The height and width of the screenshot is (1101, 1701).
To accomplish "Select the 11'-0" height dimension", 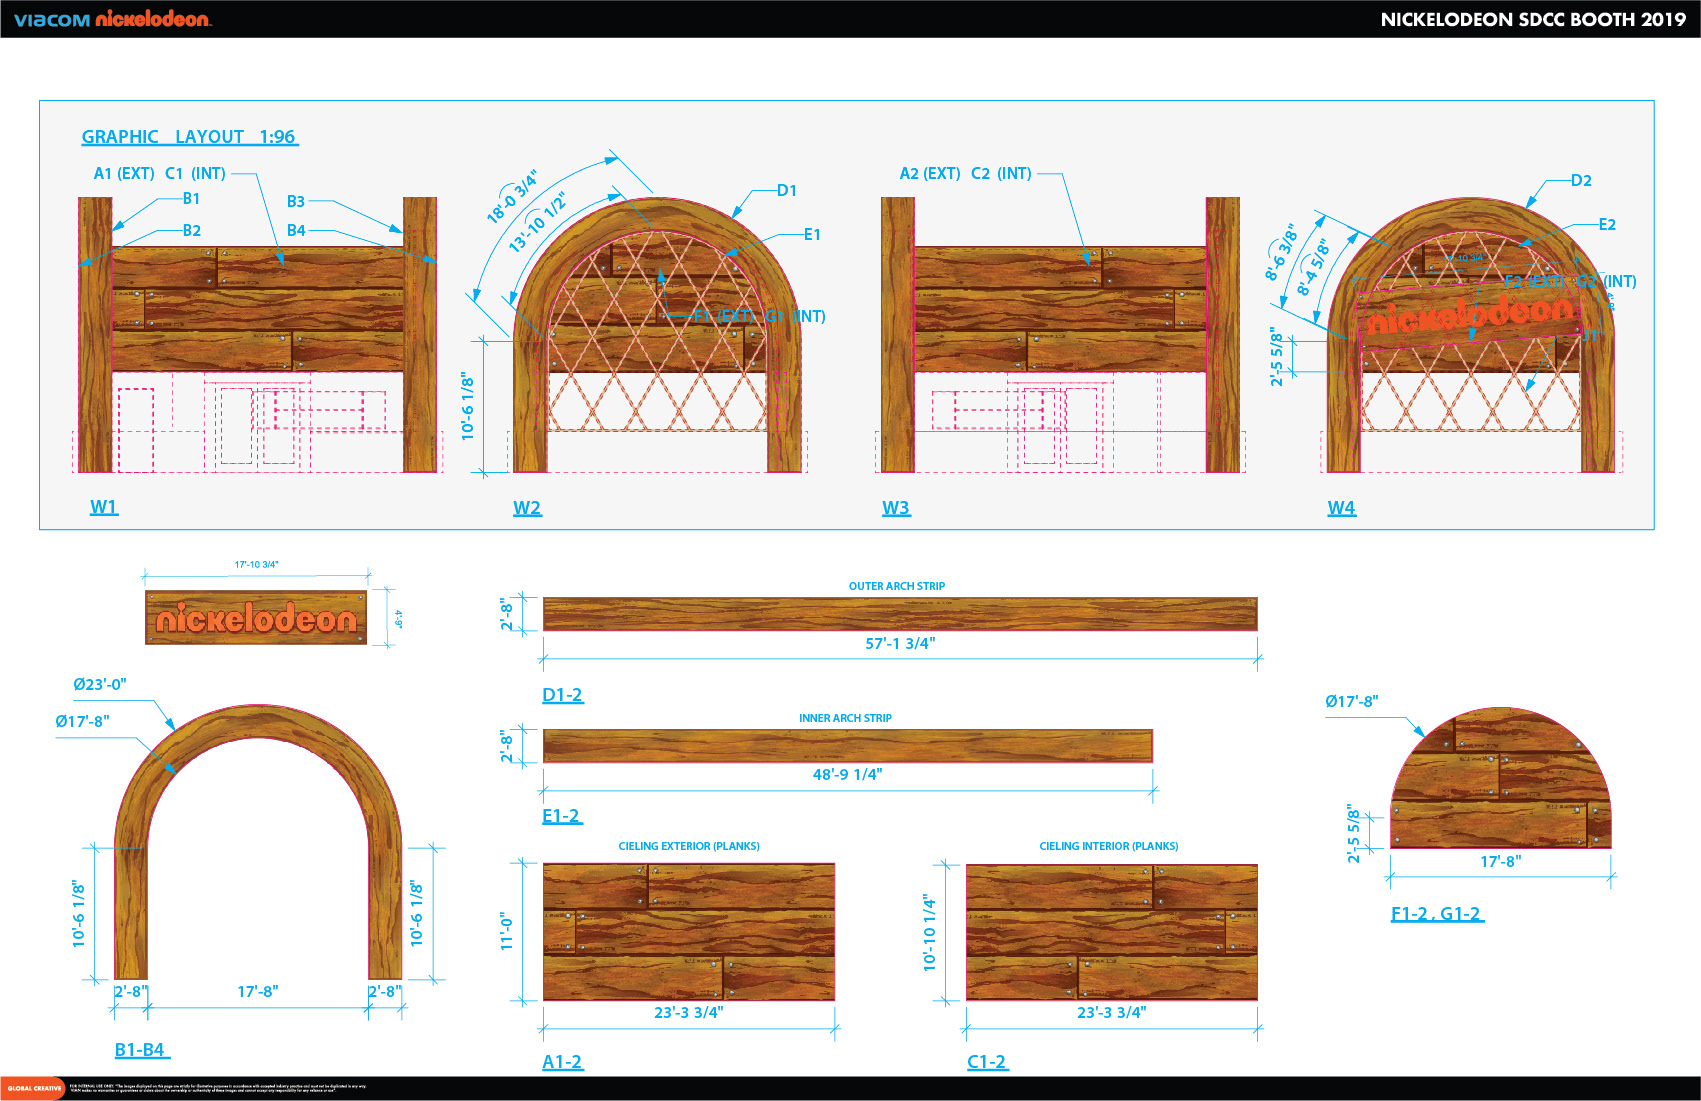I will [x=506, y=931].
